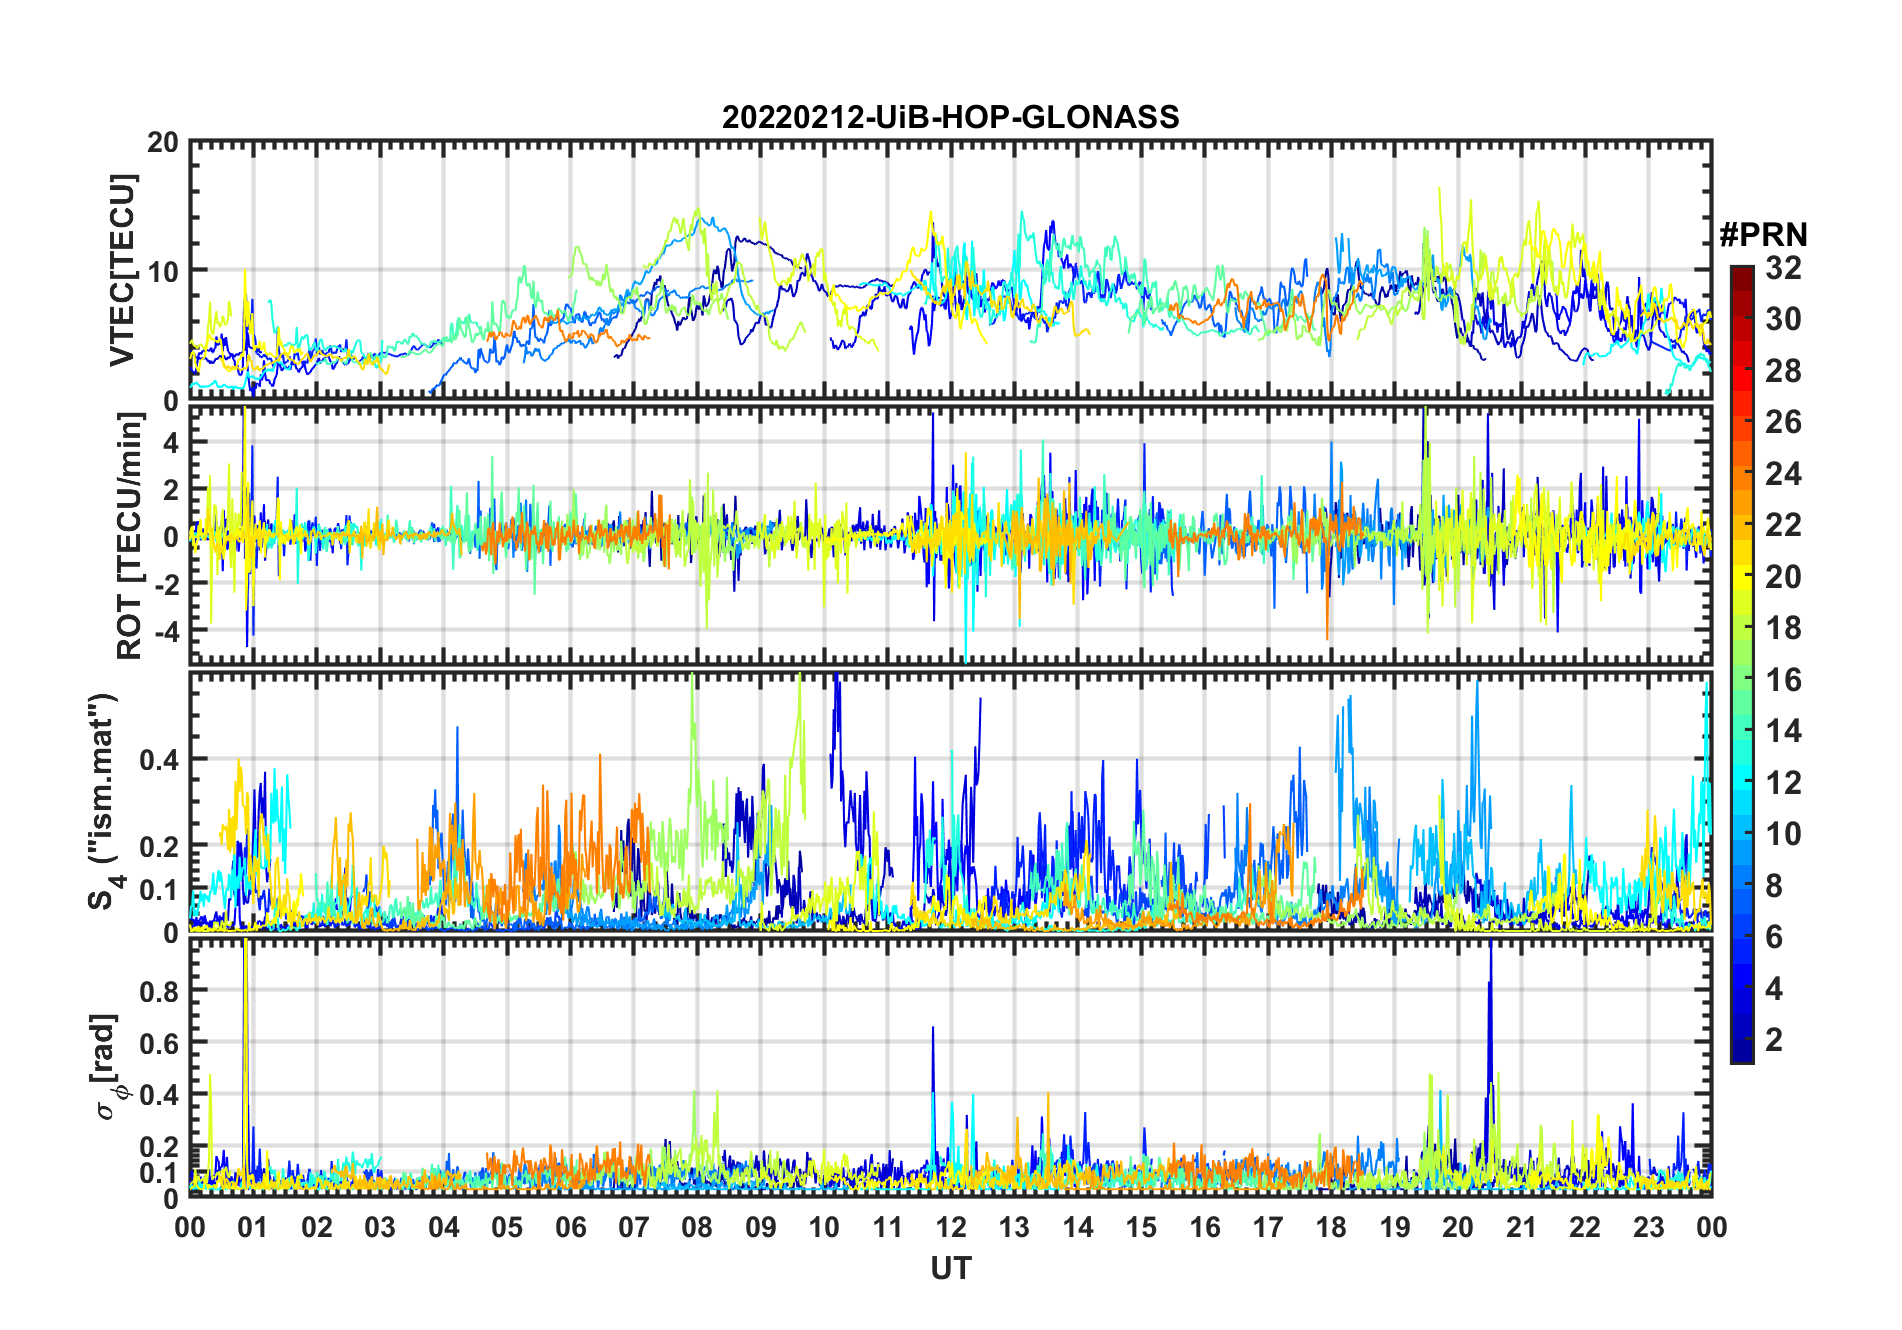The height and width of the screenshot is (1330, 1902).
Task: Click colorbar tick label 22
Action: point(1783,524)
